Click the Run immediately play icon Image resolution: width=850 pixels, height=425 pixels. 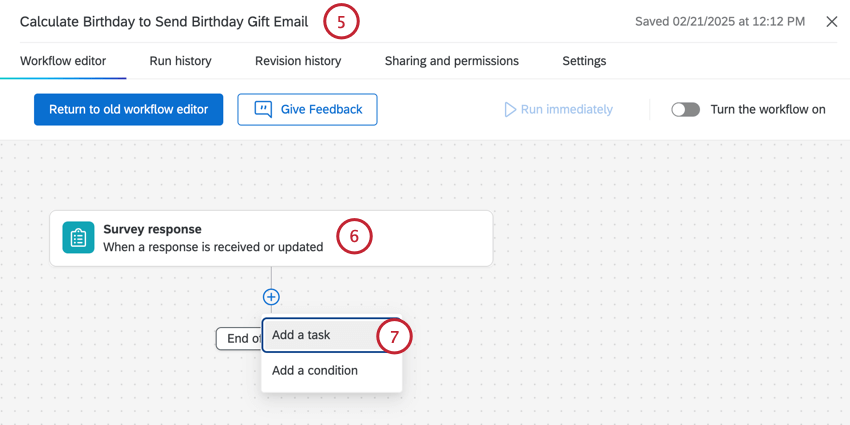coord(510,109)
